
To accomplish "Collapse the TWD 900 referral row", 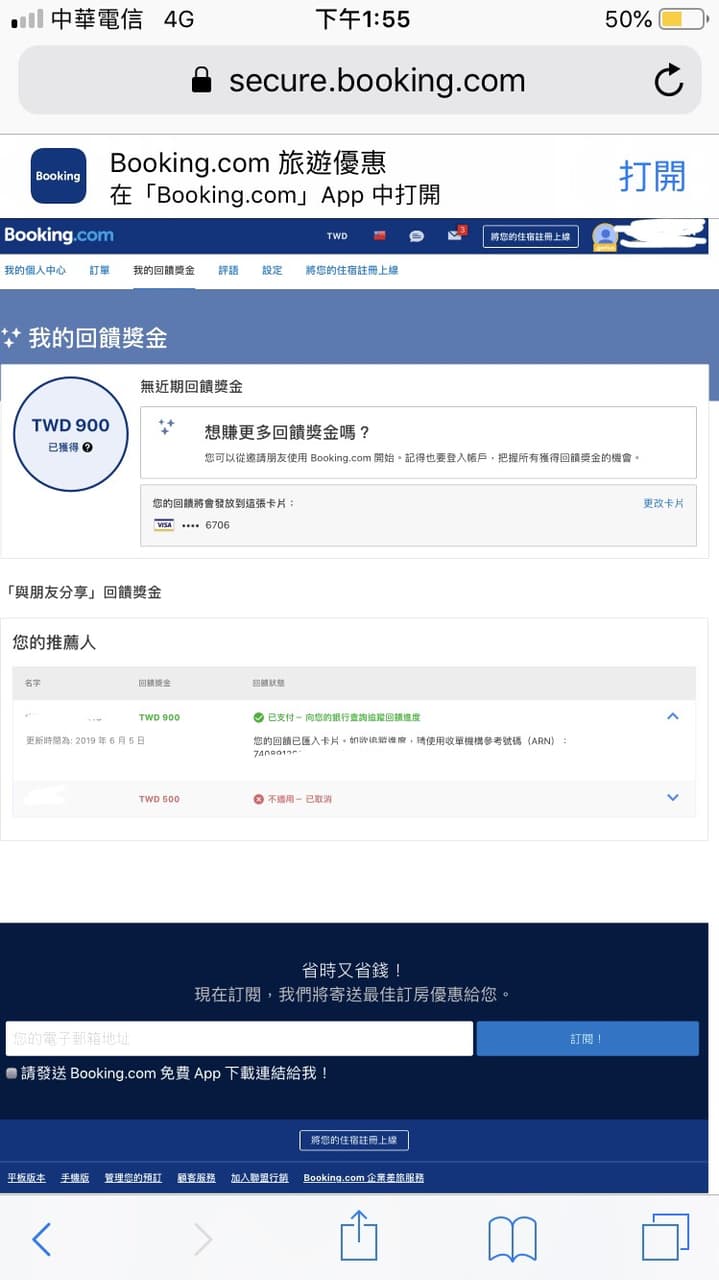I will pos(673,716).
